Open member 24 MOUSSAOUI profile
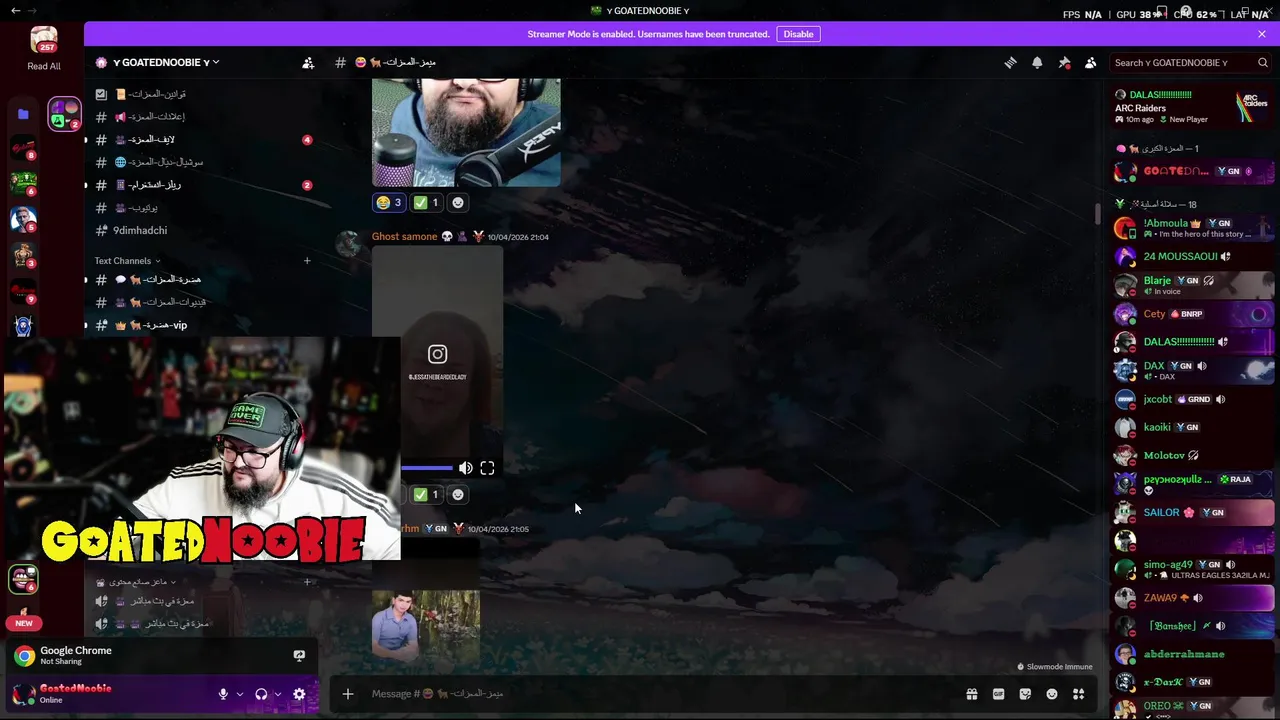The width and height of the screenshot is (1280, 720). [1192, 257]
